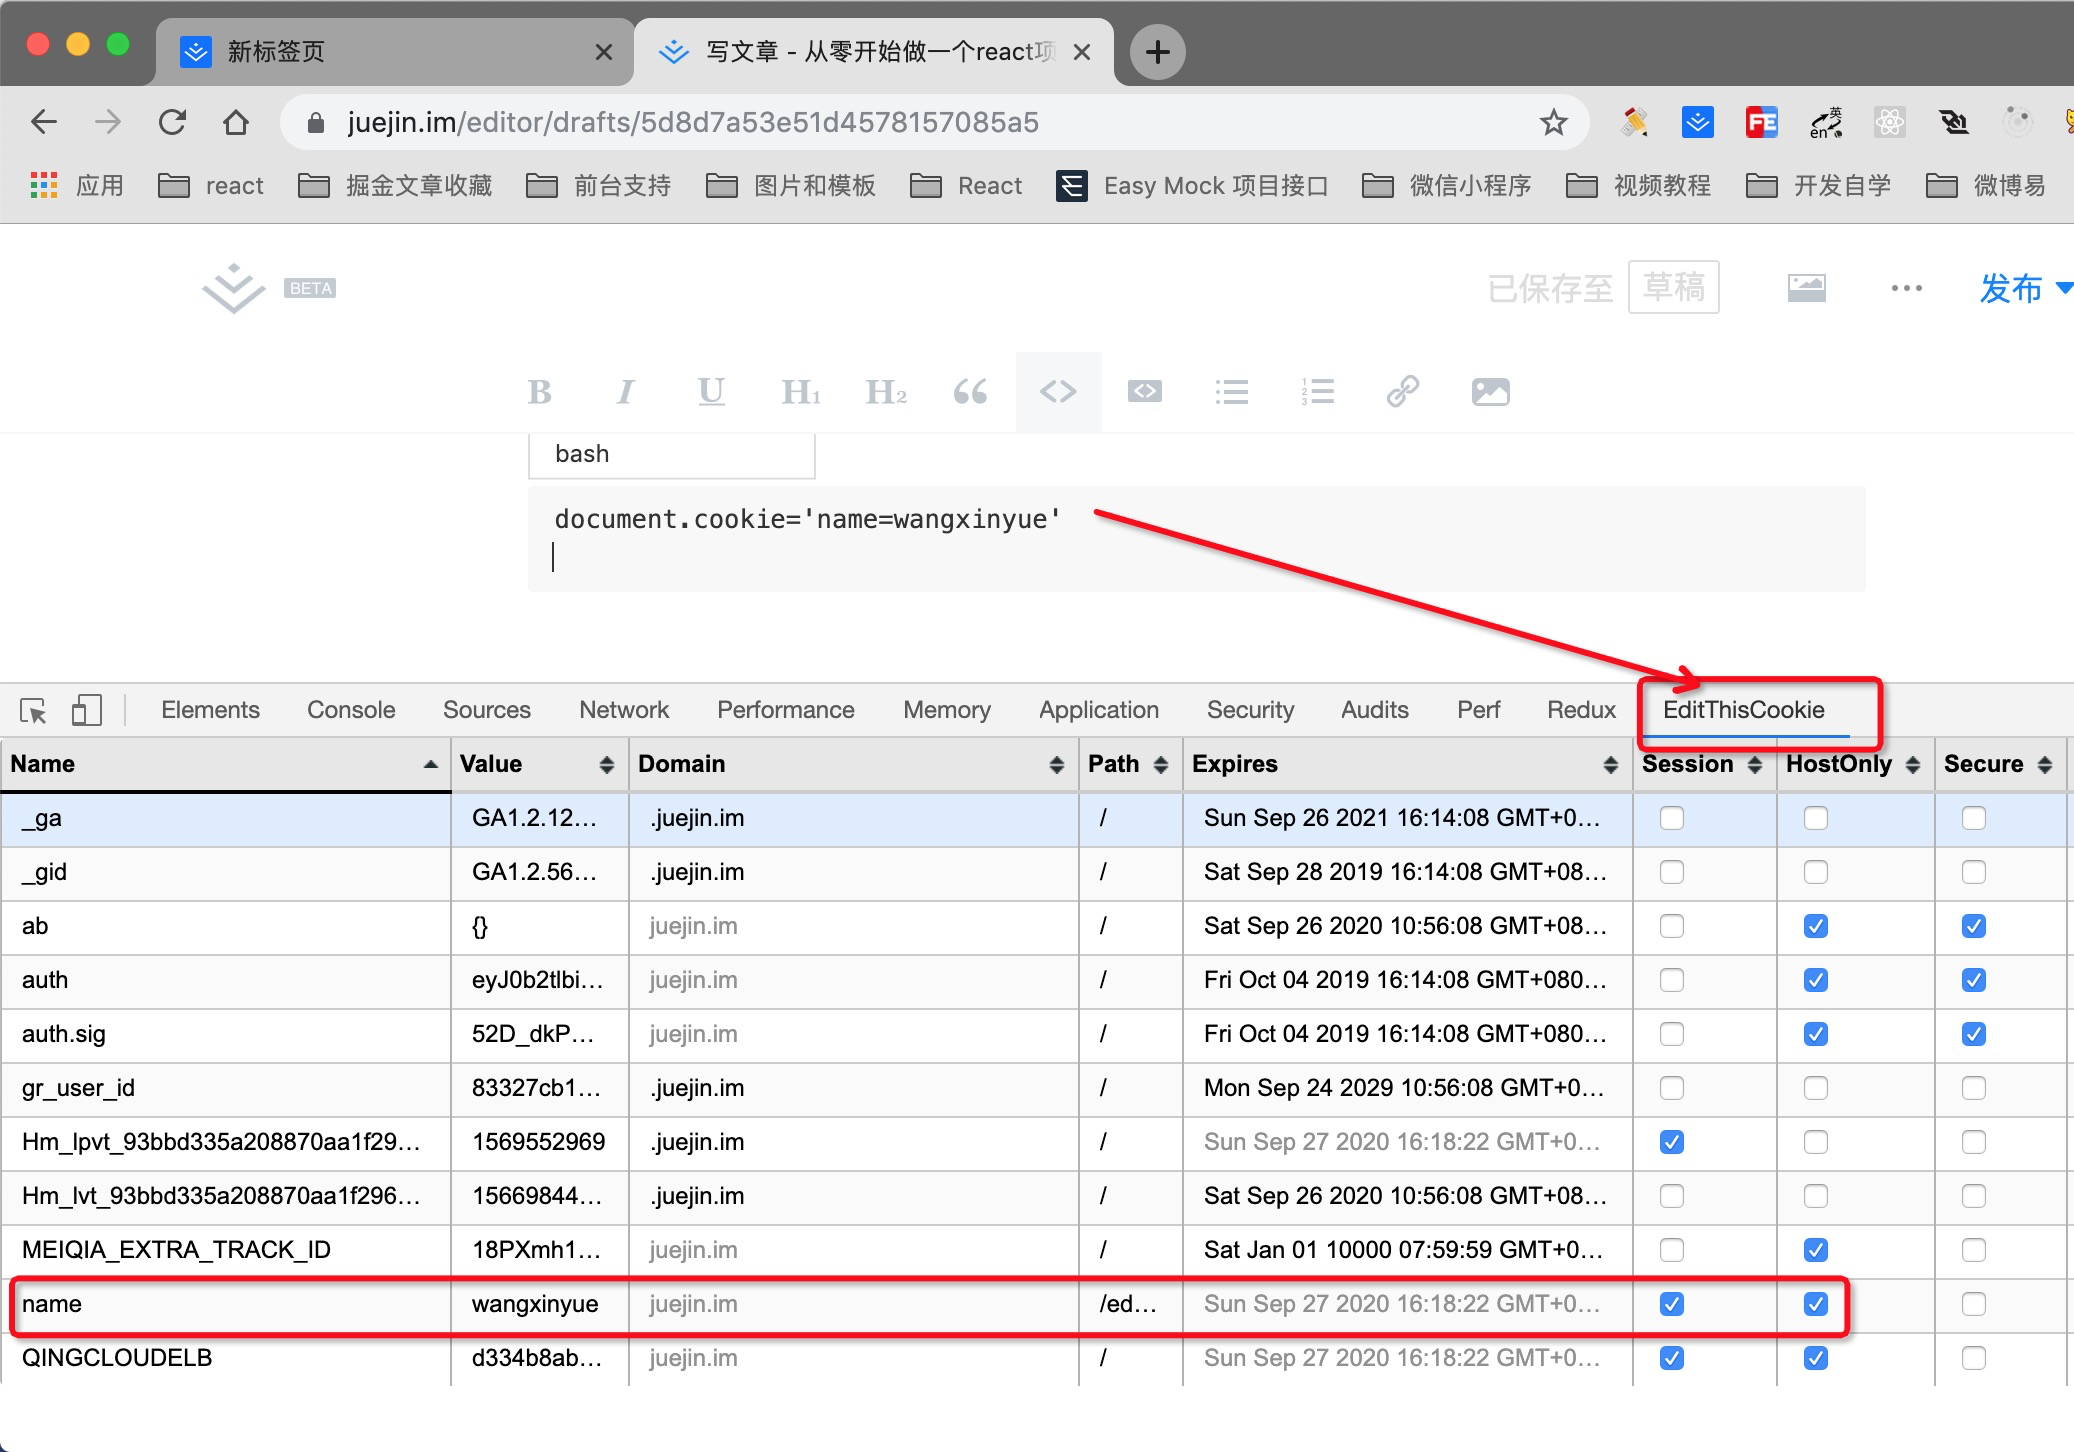2074x1452 pixels.
Task: Check HostOnly checkbox for _ga cookie
Action: pyautogui.click(x=1815, y=818)
